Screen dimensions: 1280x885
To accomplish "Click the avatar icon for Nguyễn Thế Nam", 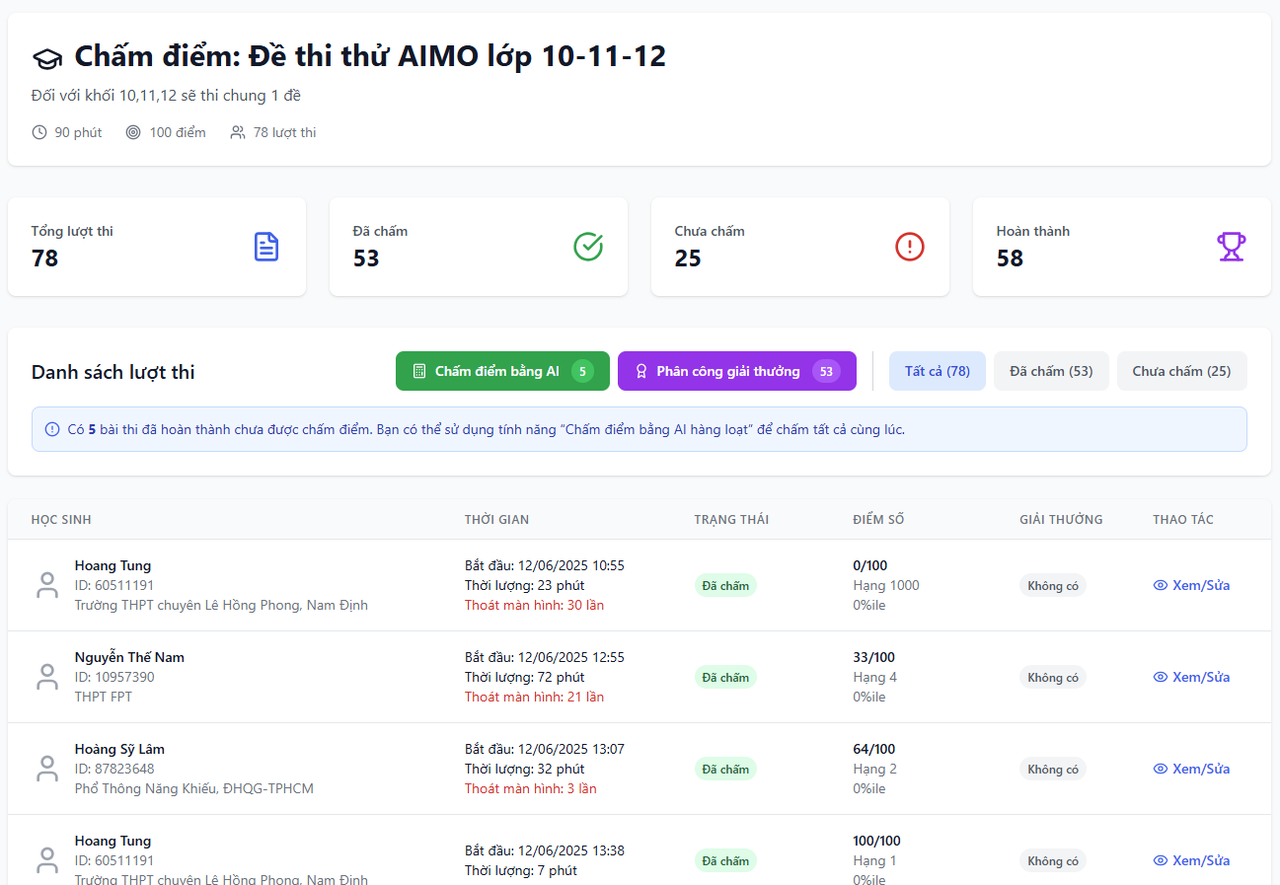I will (47, 677).
